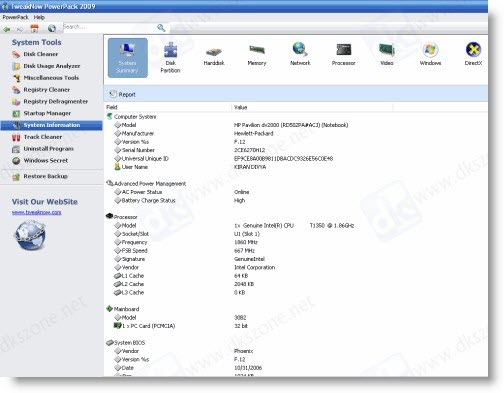Click the Disk Usage Analyzer sidebar icon
This screenshot has width=504, height=393.
point(16,66)
